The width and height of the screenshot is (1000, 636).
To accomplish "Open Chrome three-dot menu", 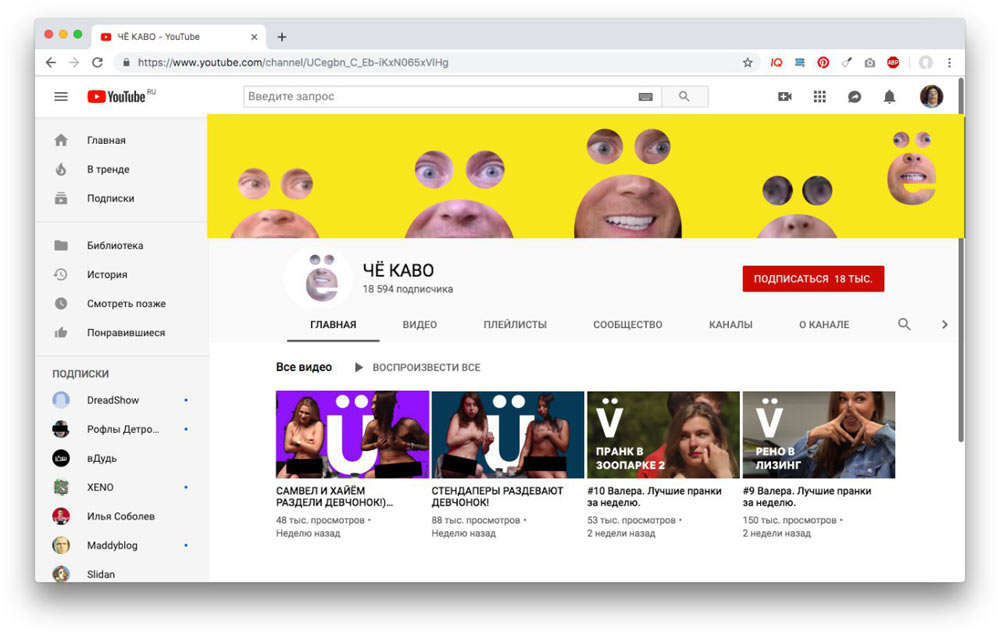I will [x=949, y=62].
